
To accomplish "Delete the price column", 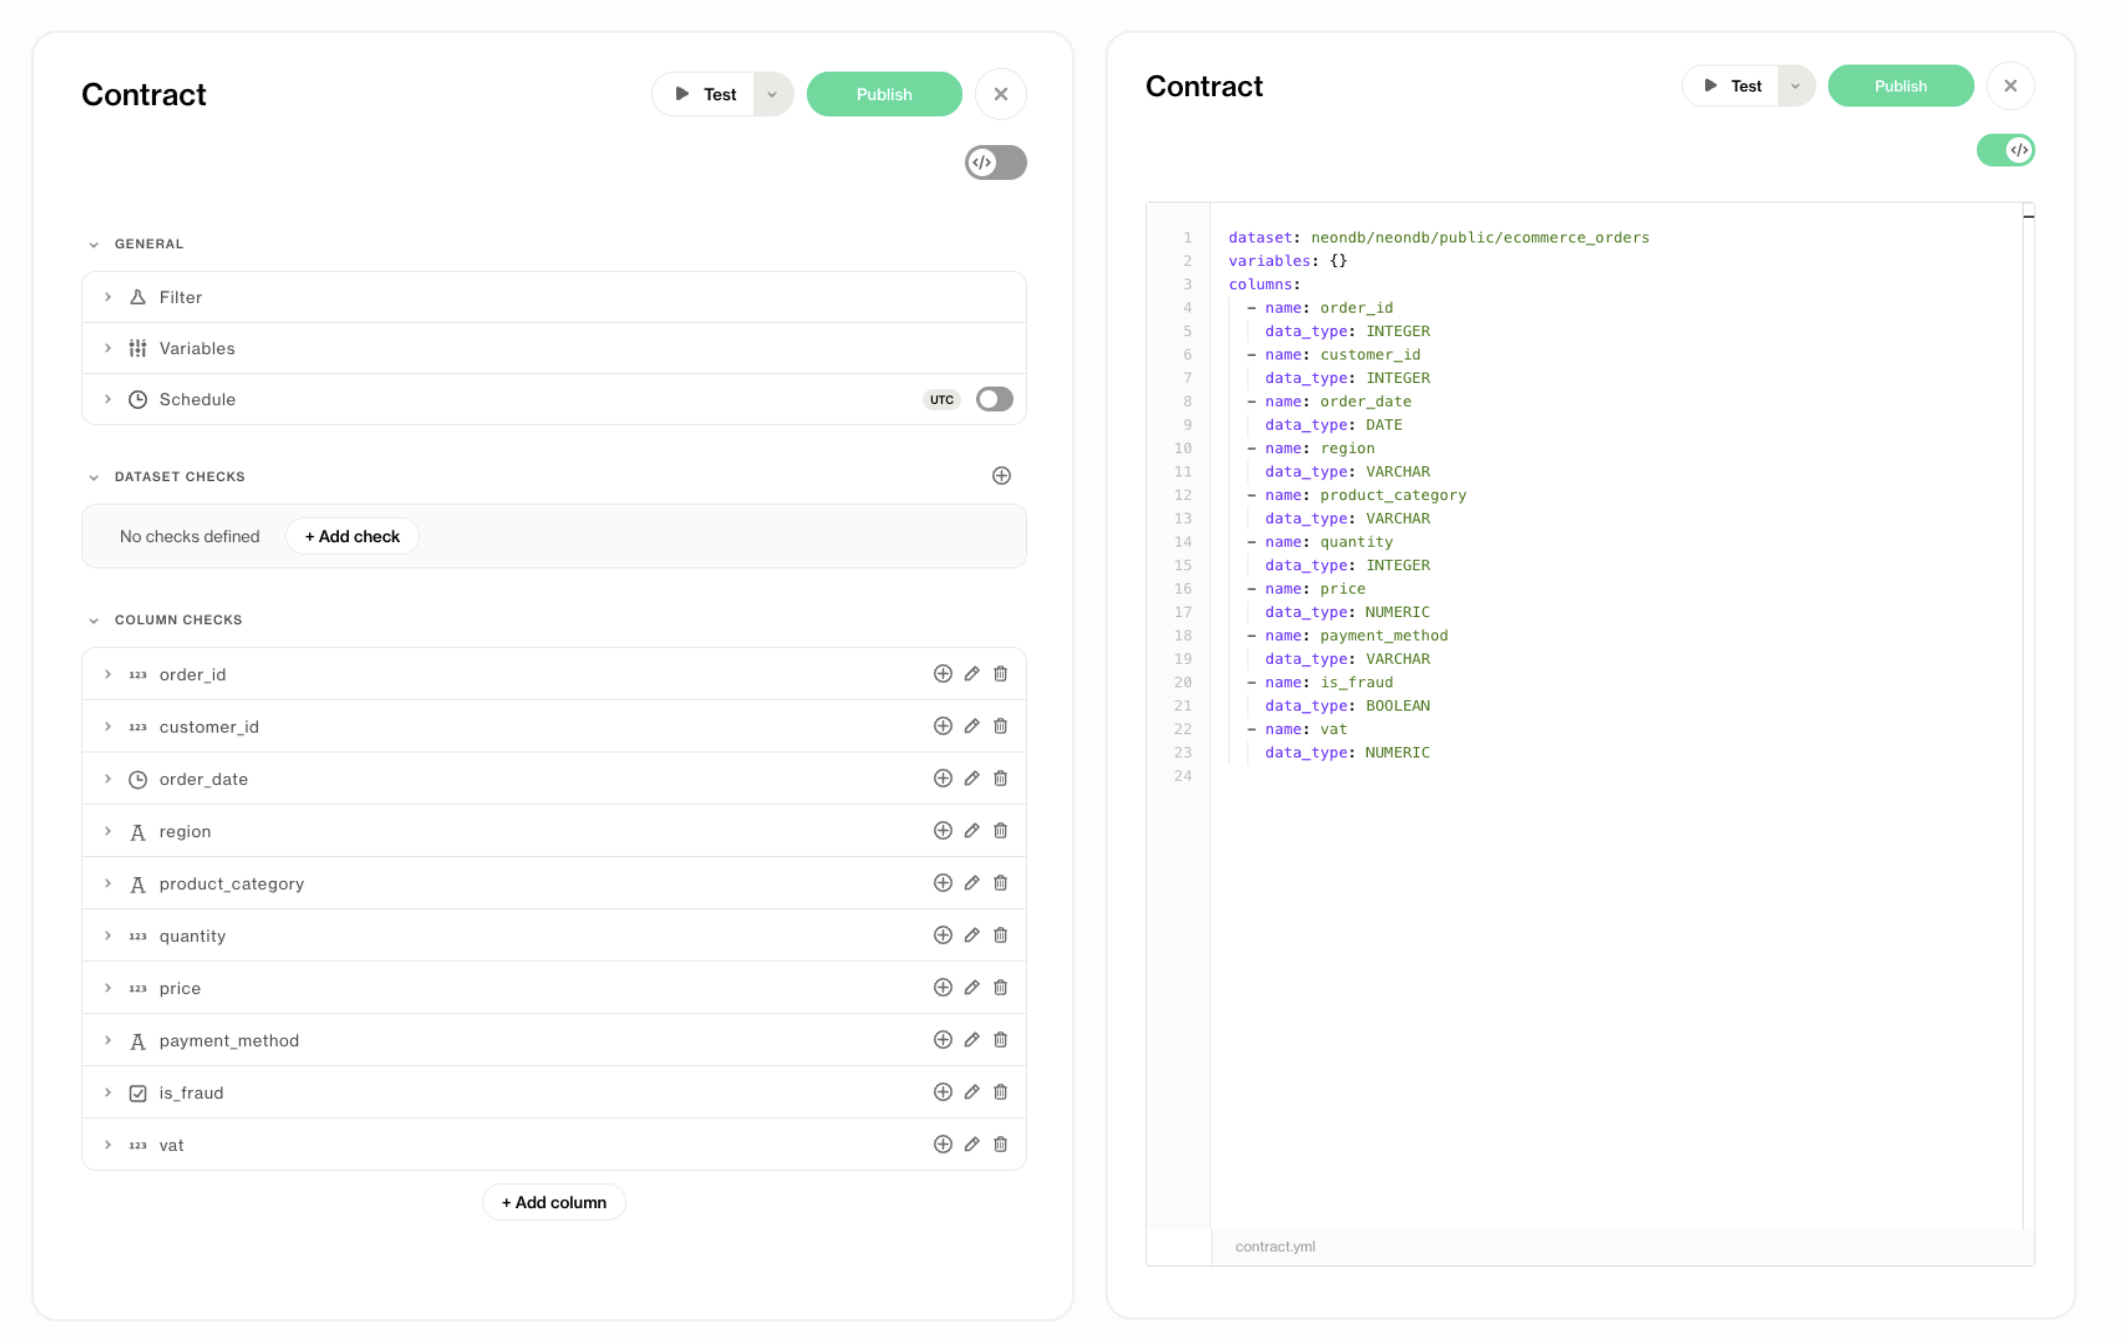I will (1000, 988).
